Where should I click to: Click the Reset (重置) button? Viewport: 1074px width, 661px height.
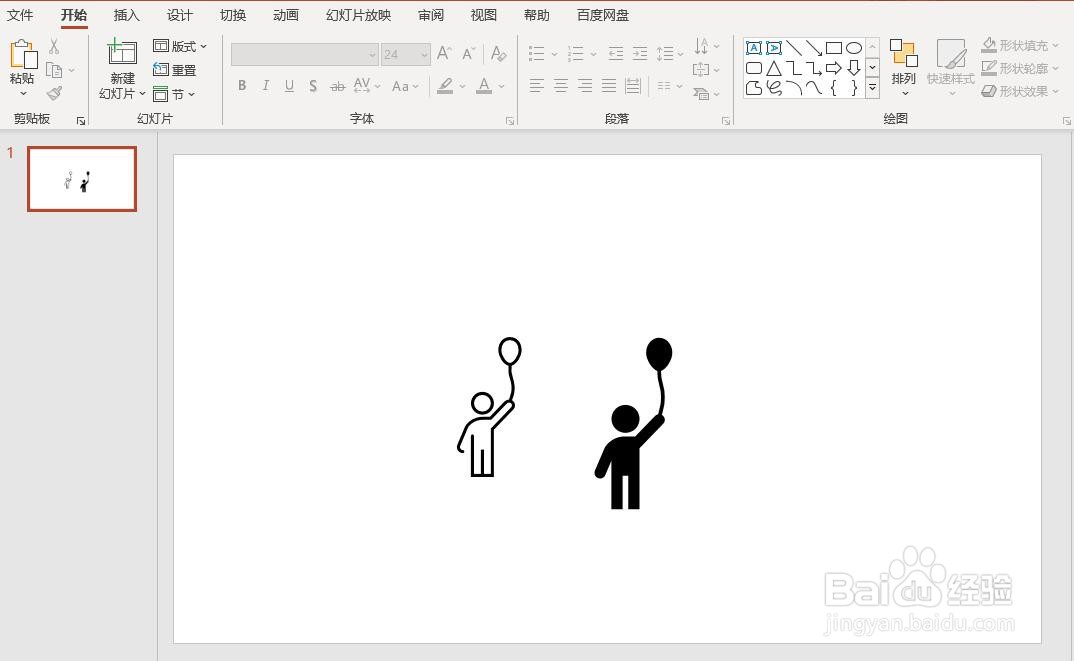pos(175,70)
